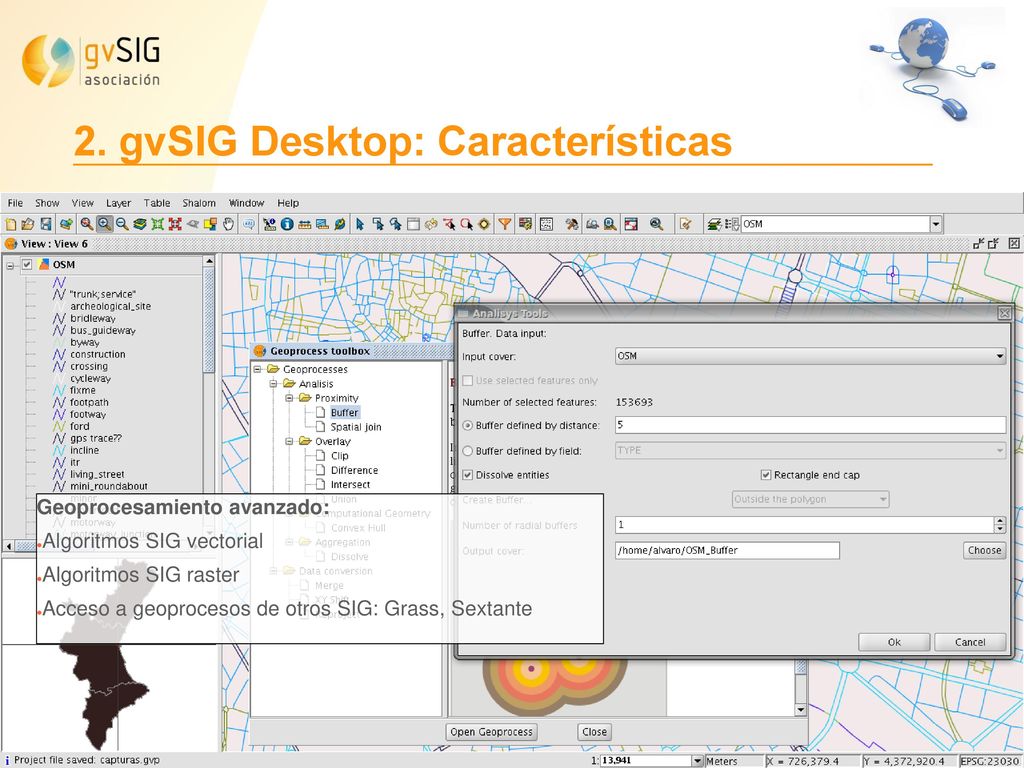
Task: Click Close in Geoprocess toolbox
Action: tap(594, 732)
